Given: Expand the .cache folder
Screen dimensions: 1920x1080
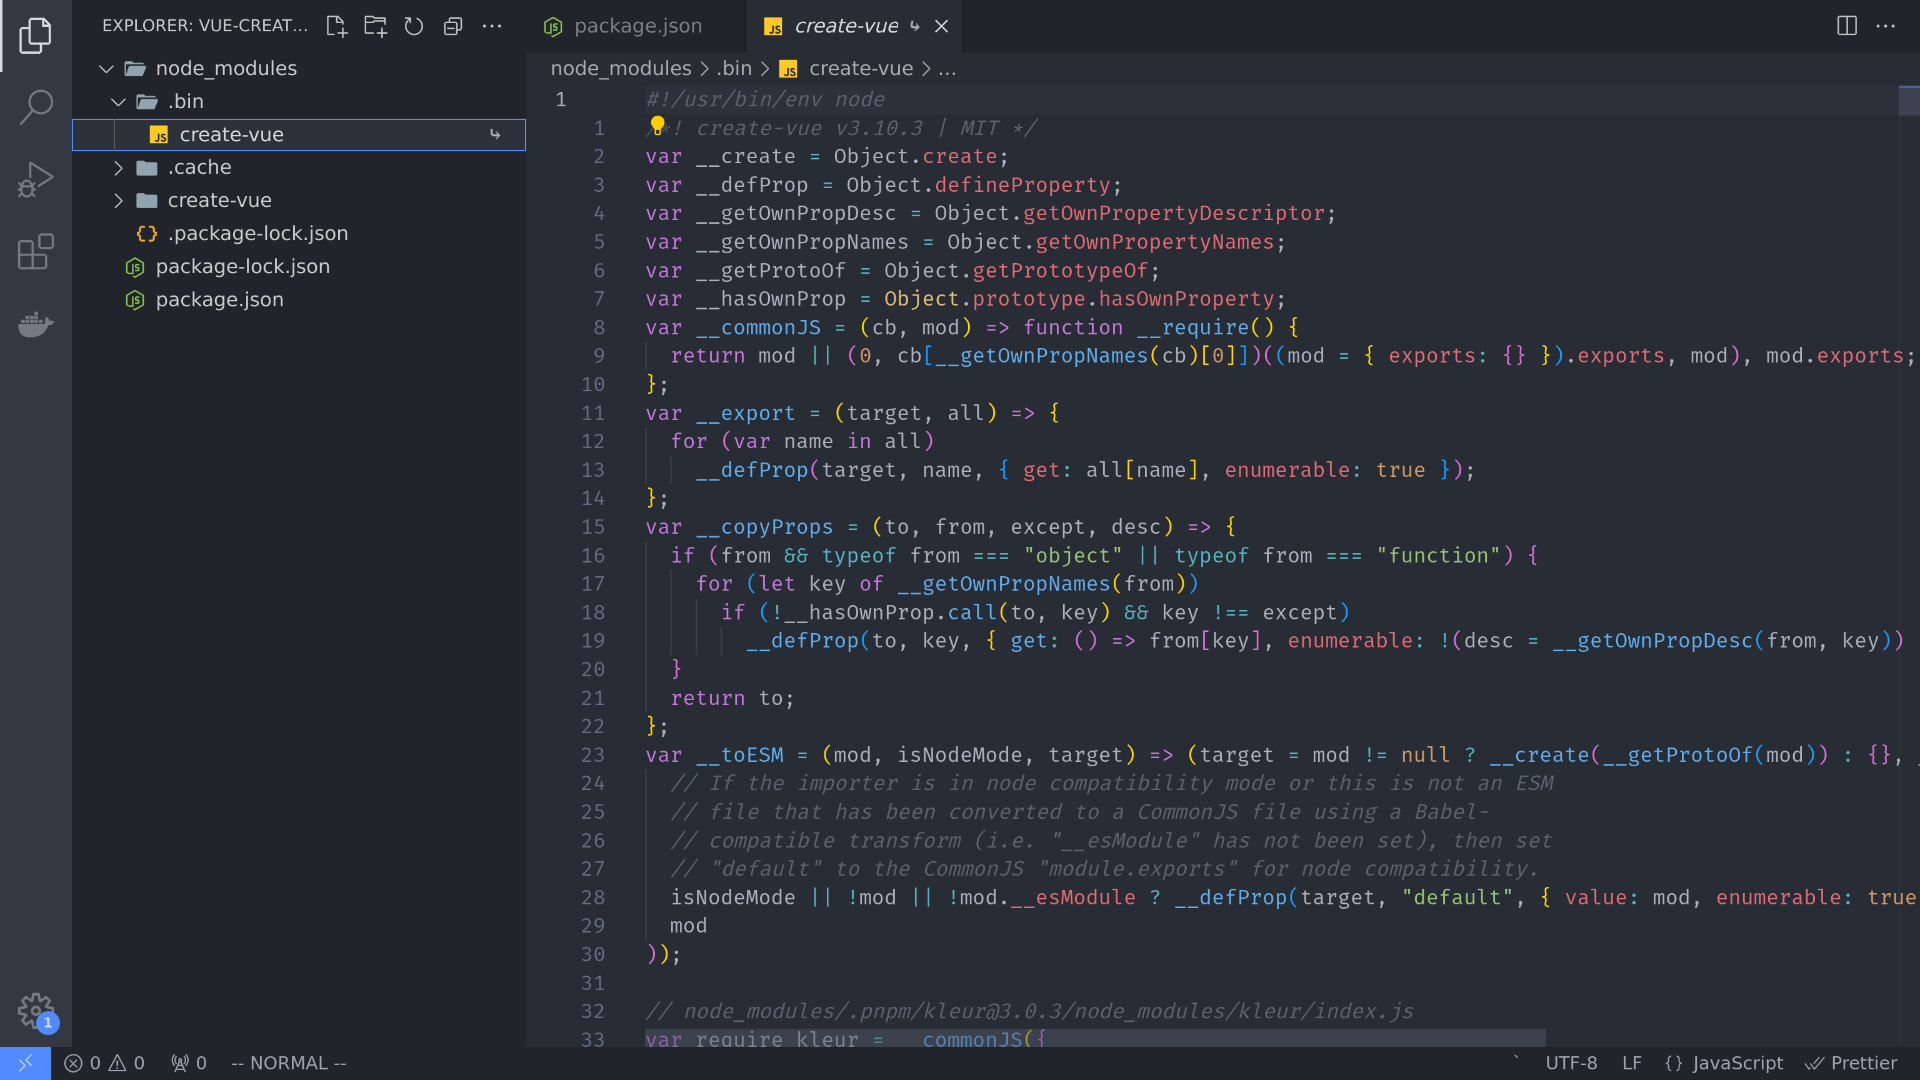Looking at the screenshot, I should click(x=118, y=167).
